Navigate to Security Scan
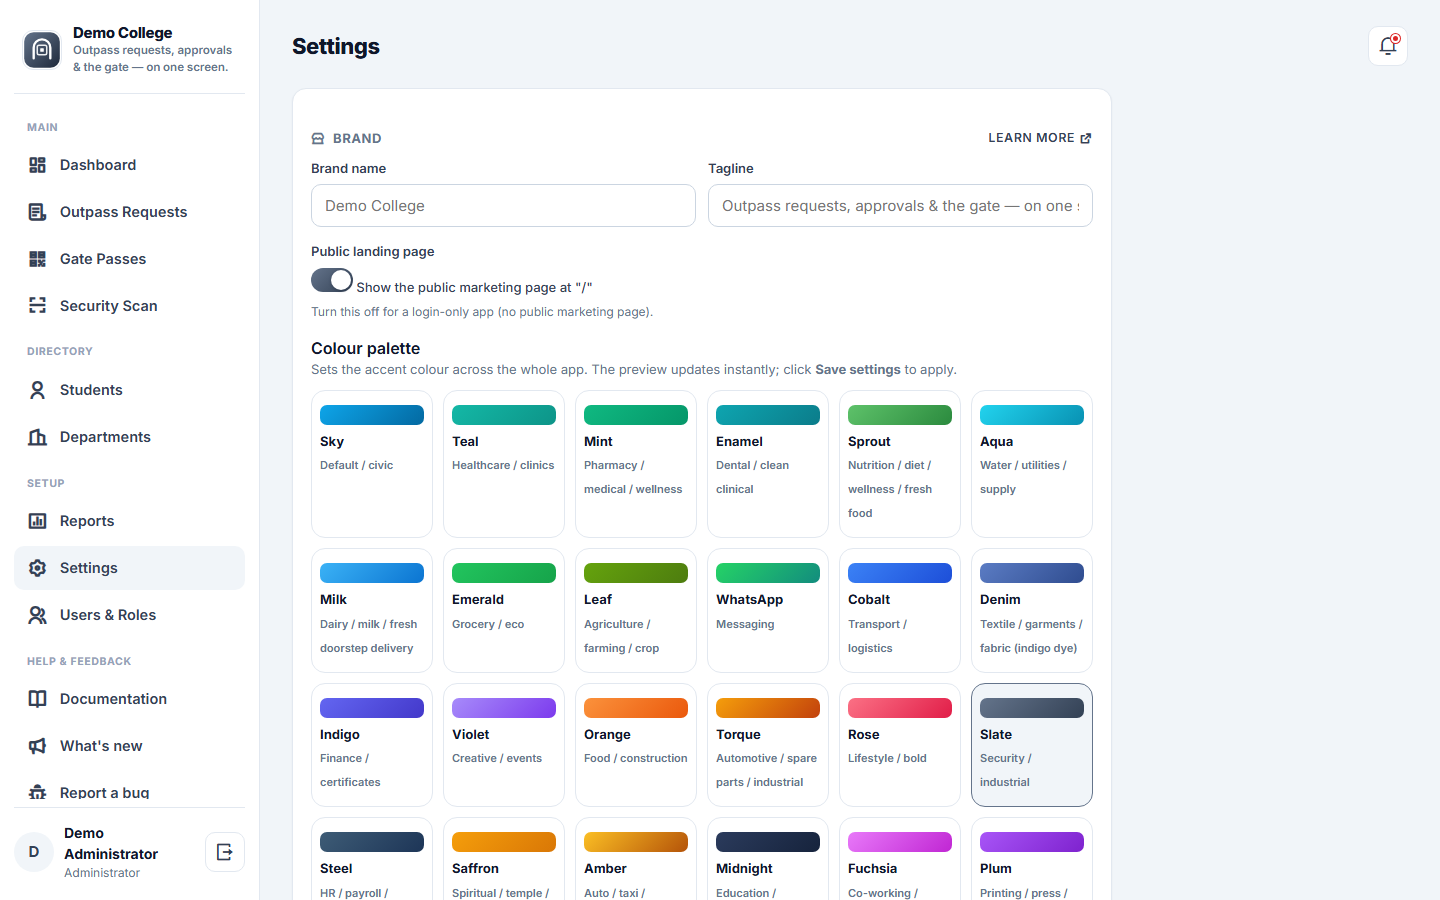This screenshot has height=900, width=1440. point(129,306)
